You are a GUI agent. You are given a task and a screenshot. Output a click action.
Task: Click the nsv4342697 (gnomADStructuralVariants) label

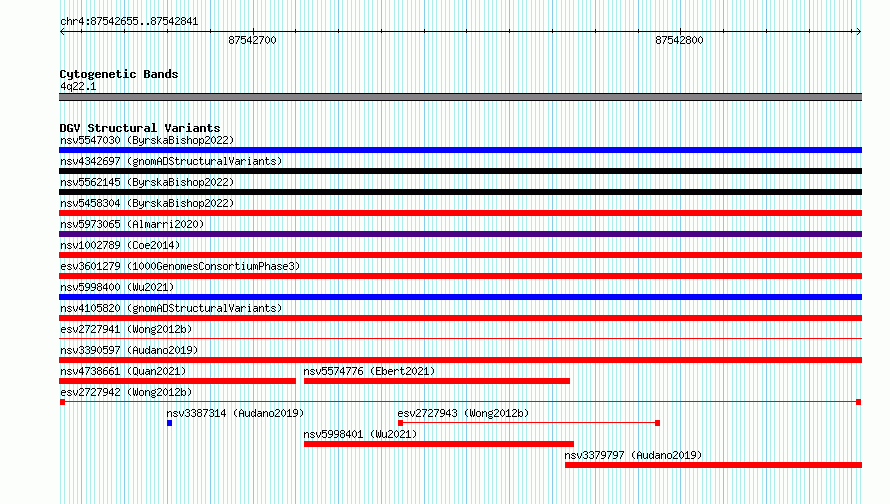coord(171,161)
